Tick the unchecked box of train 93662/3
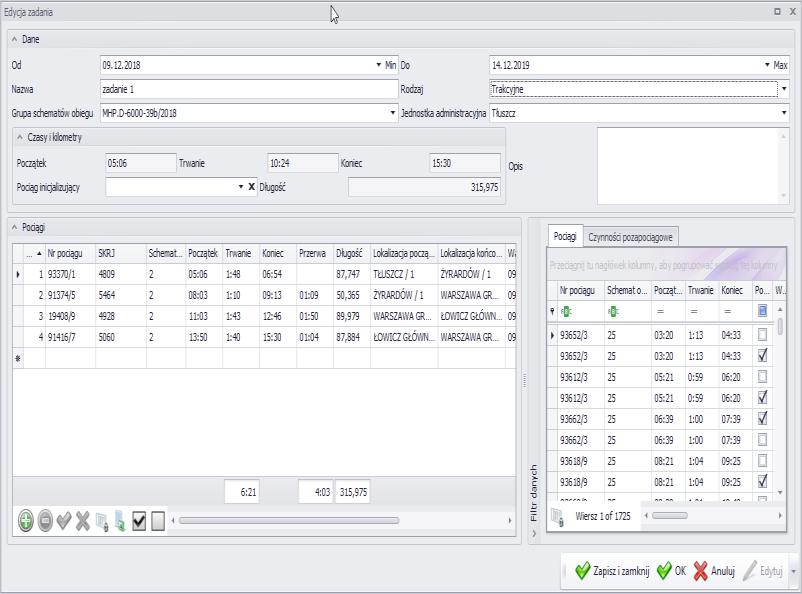This screenshot has width=802, height=594. (762, 439)
